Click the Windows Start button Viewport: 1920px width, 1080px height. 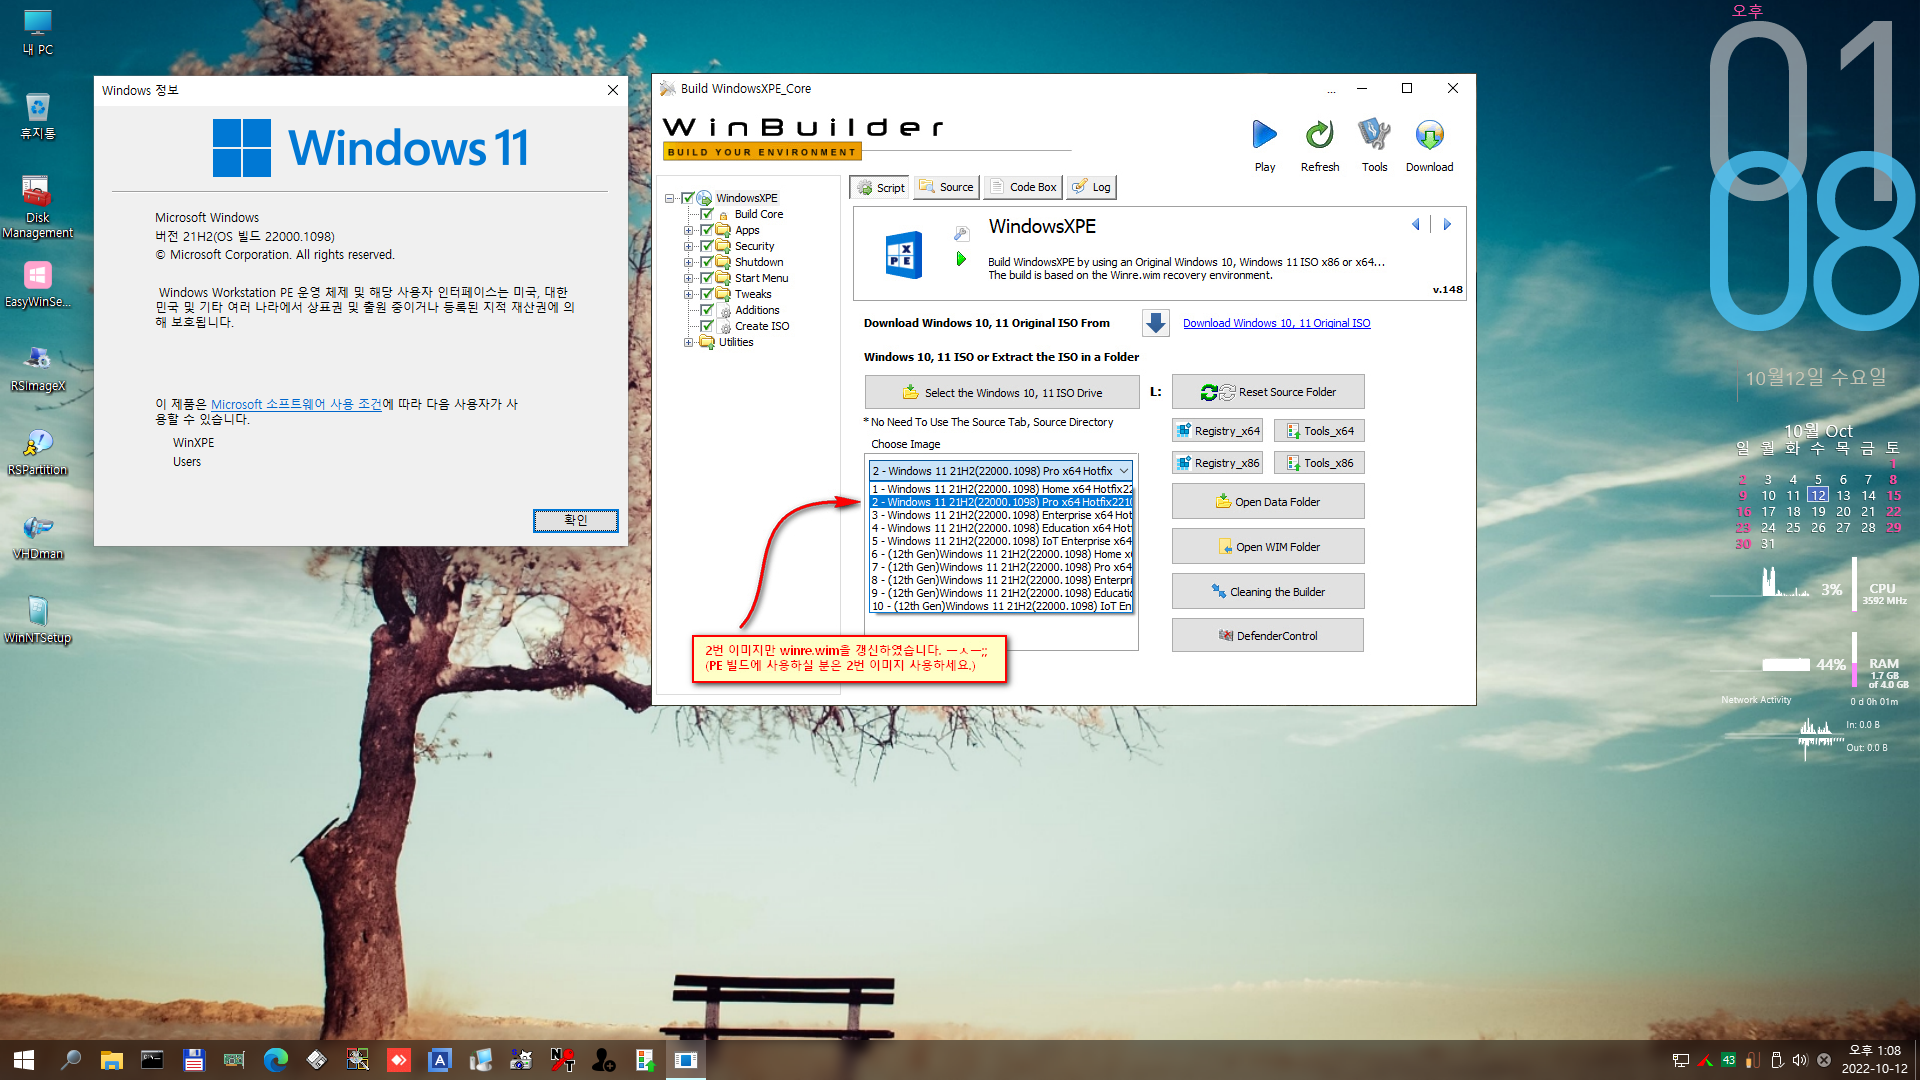(24, 1060)
